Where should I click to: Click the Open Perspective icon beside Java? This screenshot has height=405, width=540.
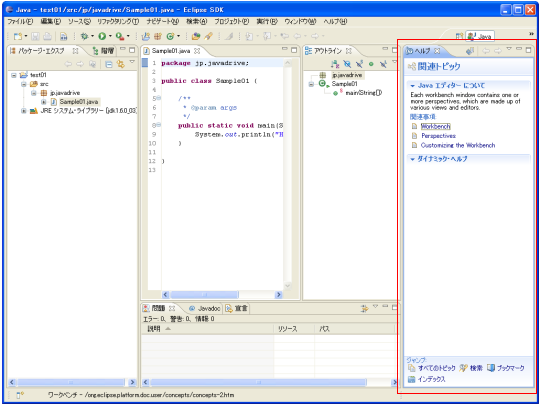[459, 36]
